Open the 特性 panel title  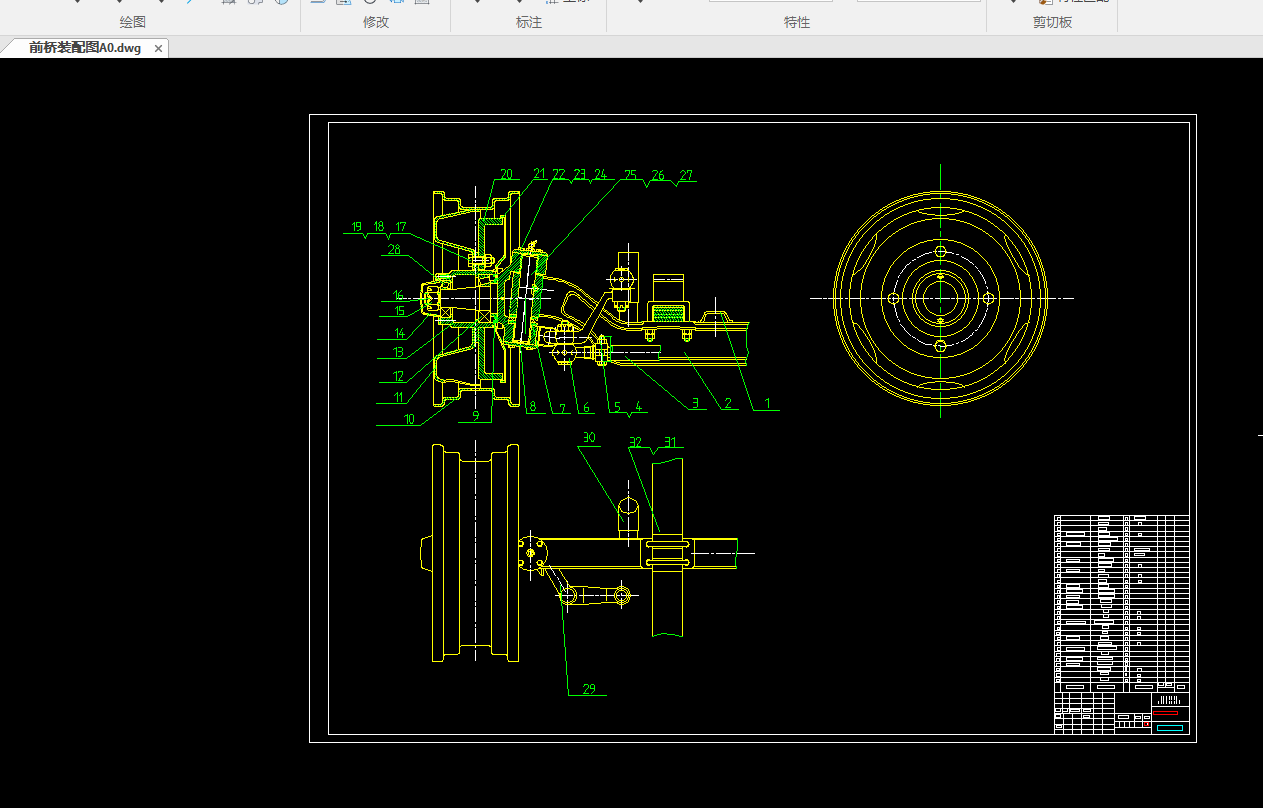797,22
